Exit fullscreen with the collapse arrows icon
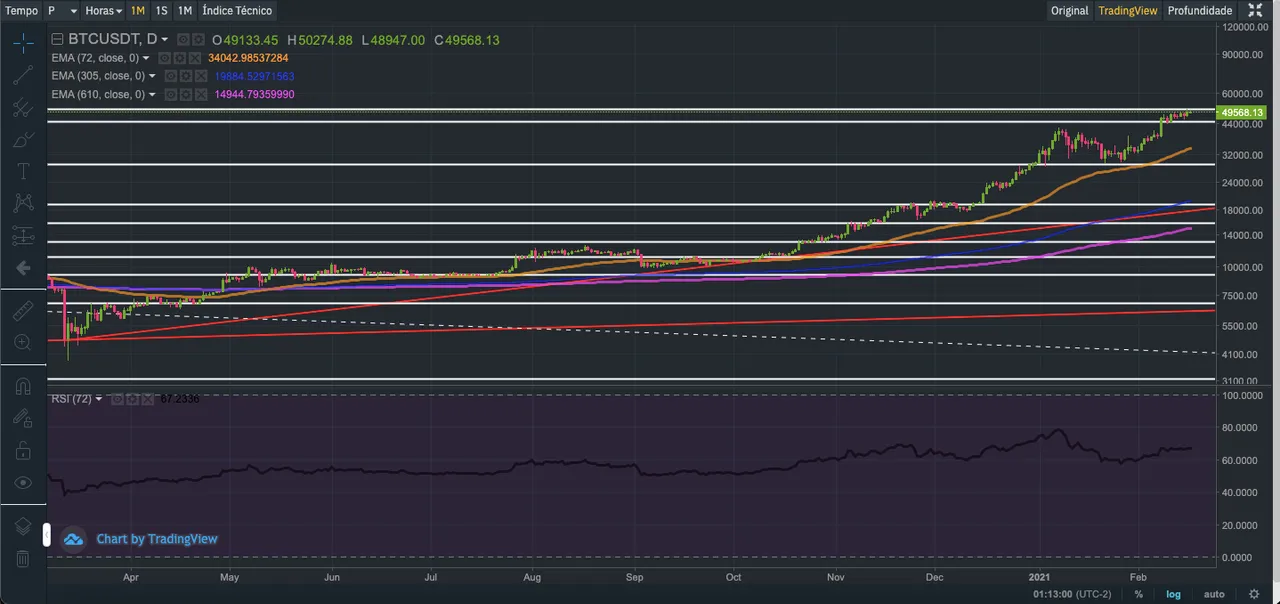The image size is (1280, 604). click(1256, 10)
